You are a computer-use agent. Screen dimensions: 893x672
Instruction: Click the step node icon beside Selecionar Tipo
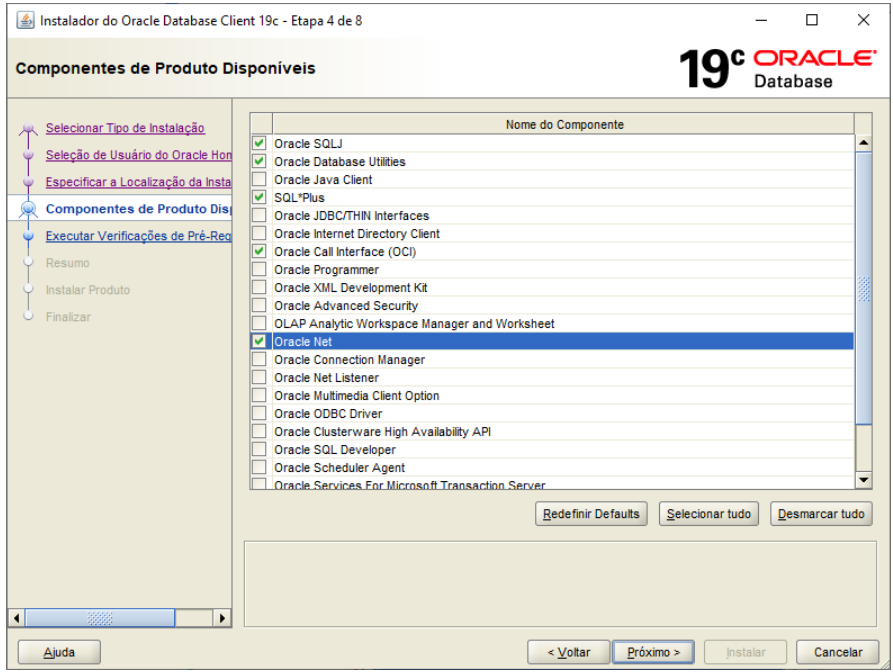coord(28,129)
